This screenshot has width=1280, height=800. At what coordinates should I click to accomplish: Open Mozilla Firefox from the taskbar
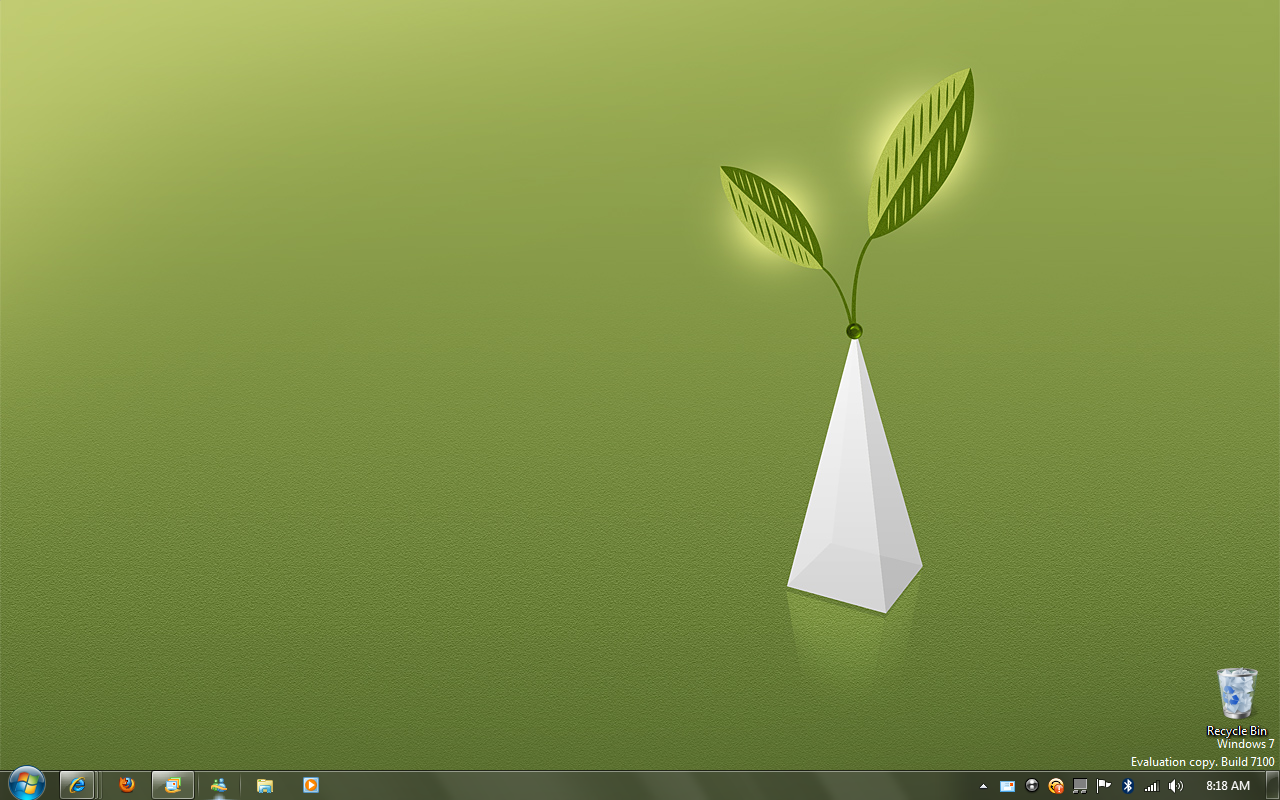click(127, 785)
